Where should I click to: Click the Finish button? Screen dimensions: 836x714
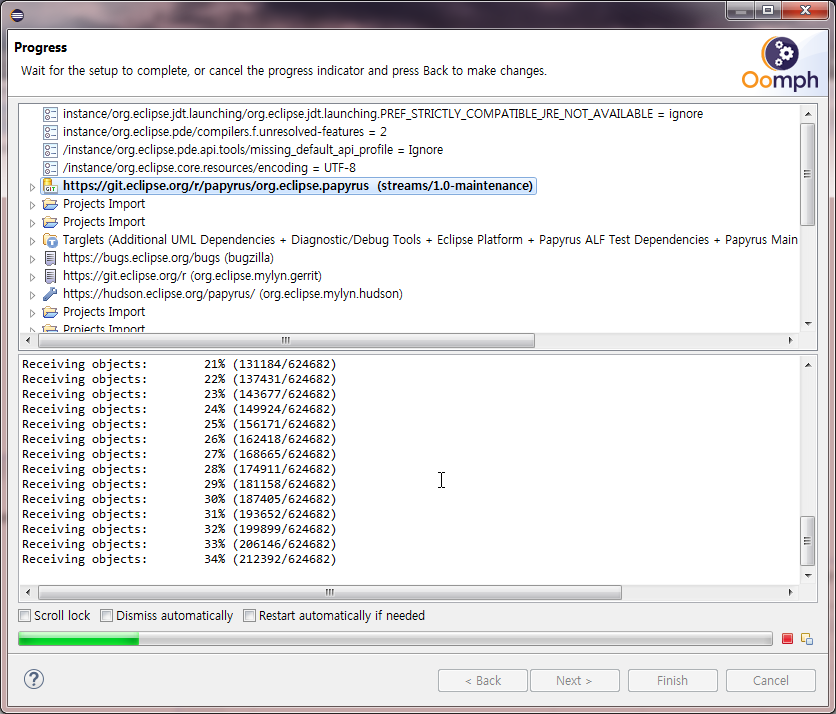coord(673,680)
